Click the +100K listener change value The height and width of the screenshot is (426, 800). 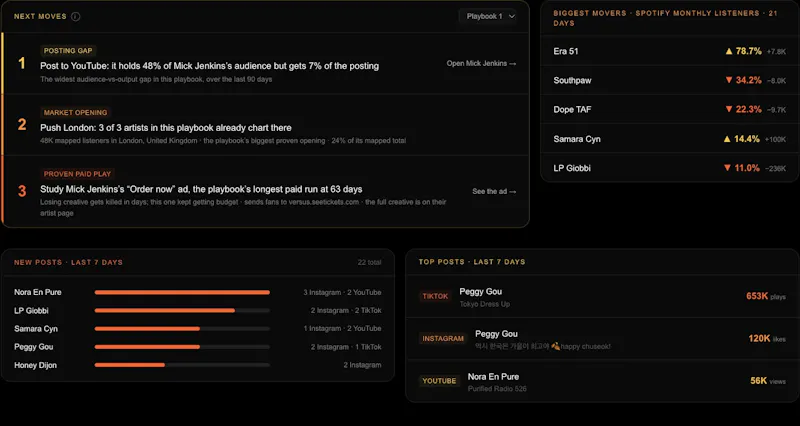(775, 139)
